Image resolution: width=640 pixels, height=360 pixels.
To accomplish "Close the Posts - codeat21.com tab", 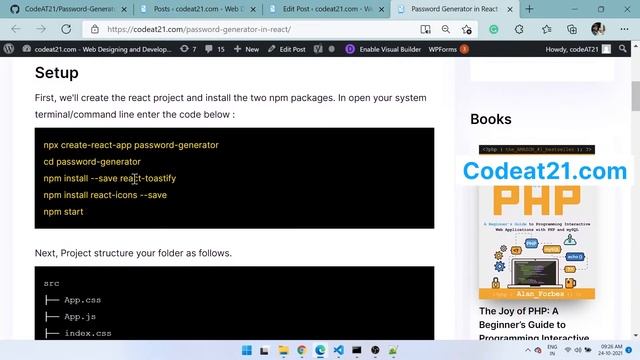I will (x=253, y=9).
